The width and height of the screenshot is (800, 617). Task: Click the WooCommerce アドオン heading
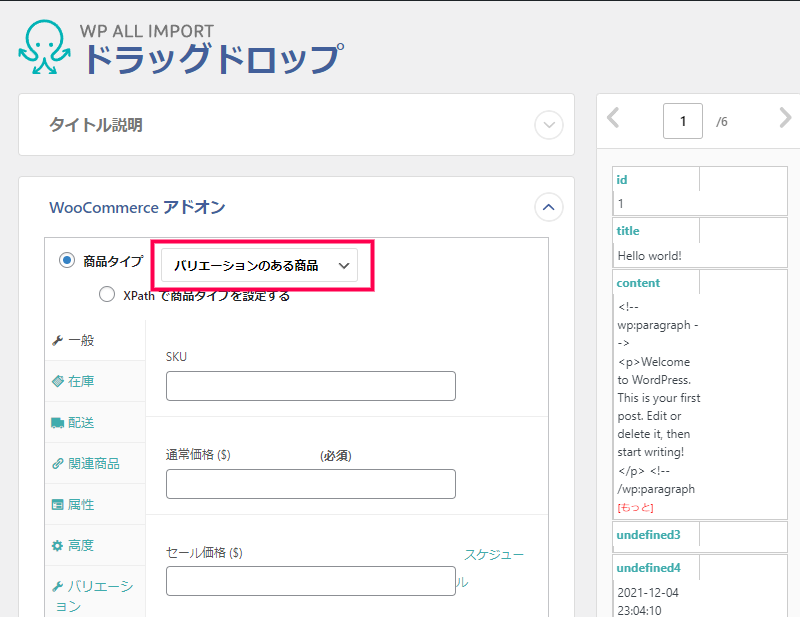pos(137,208)
